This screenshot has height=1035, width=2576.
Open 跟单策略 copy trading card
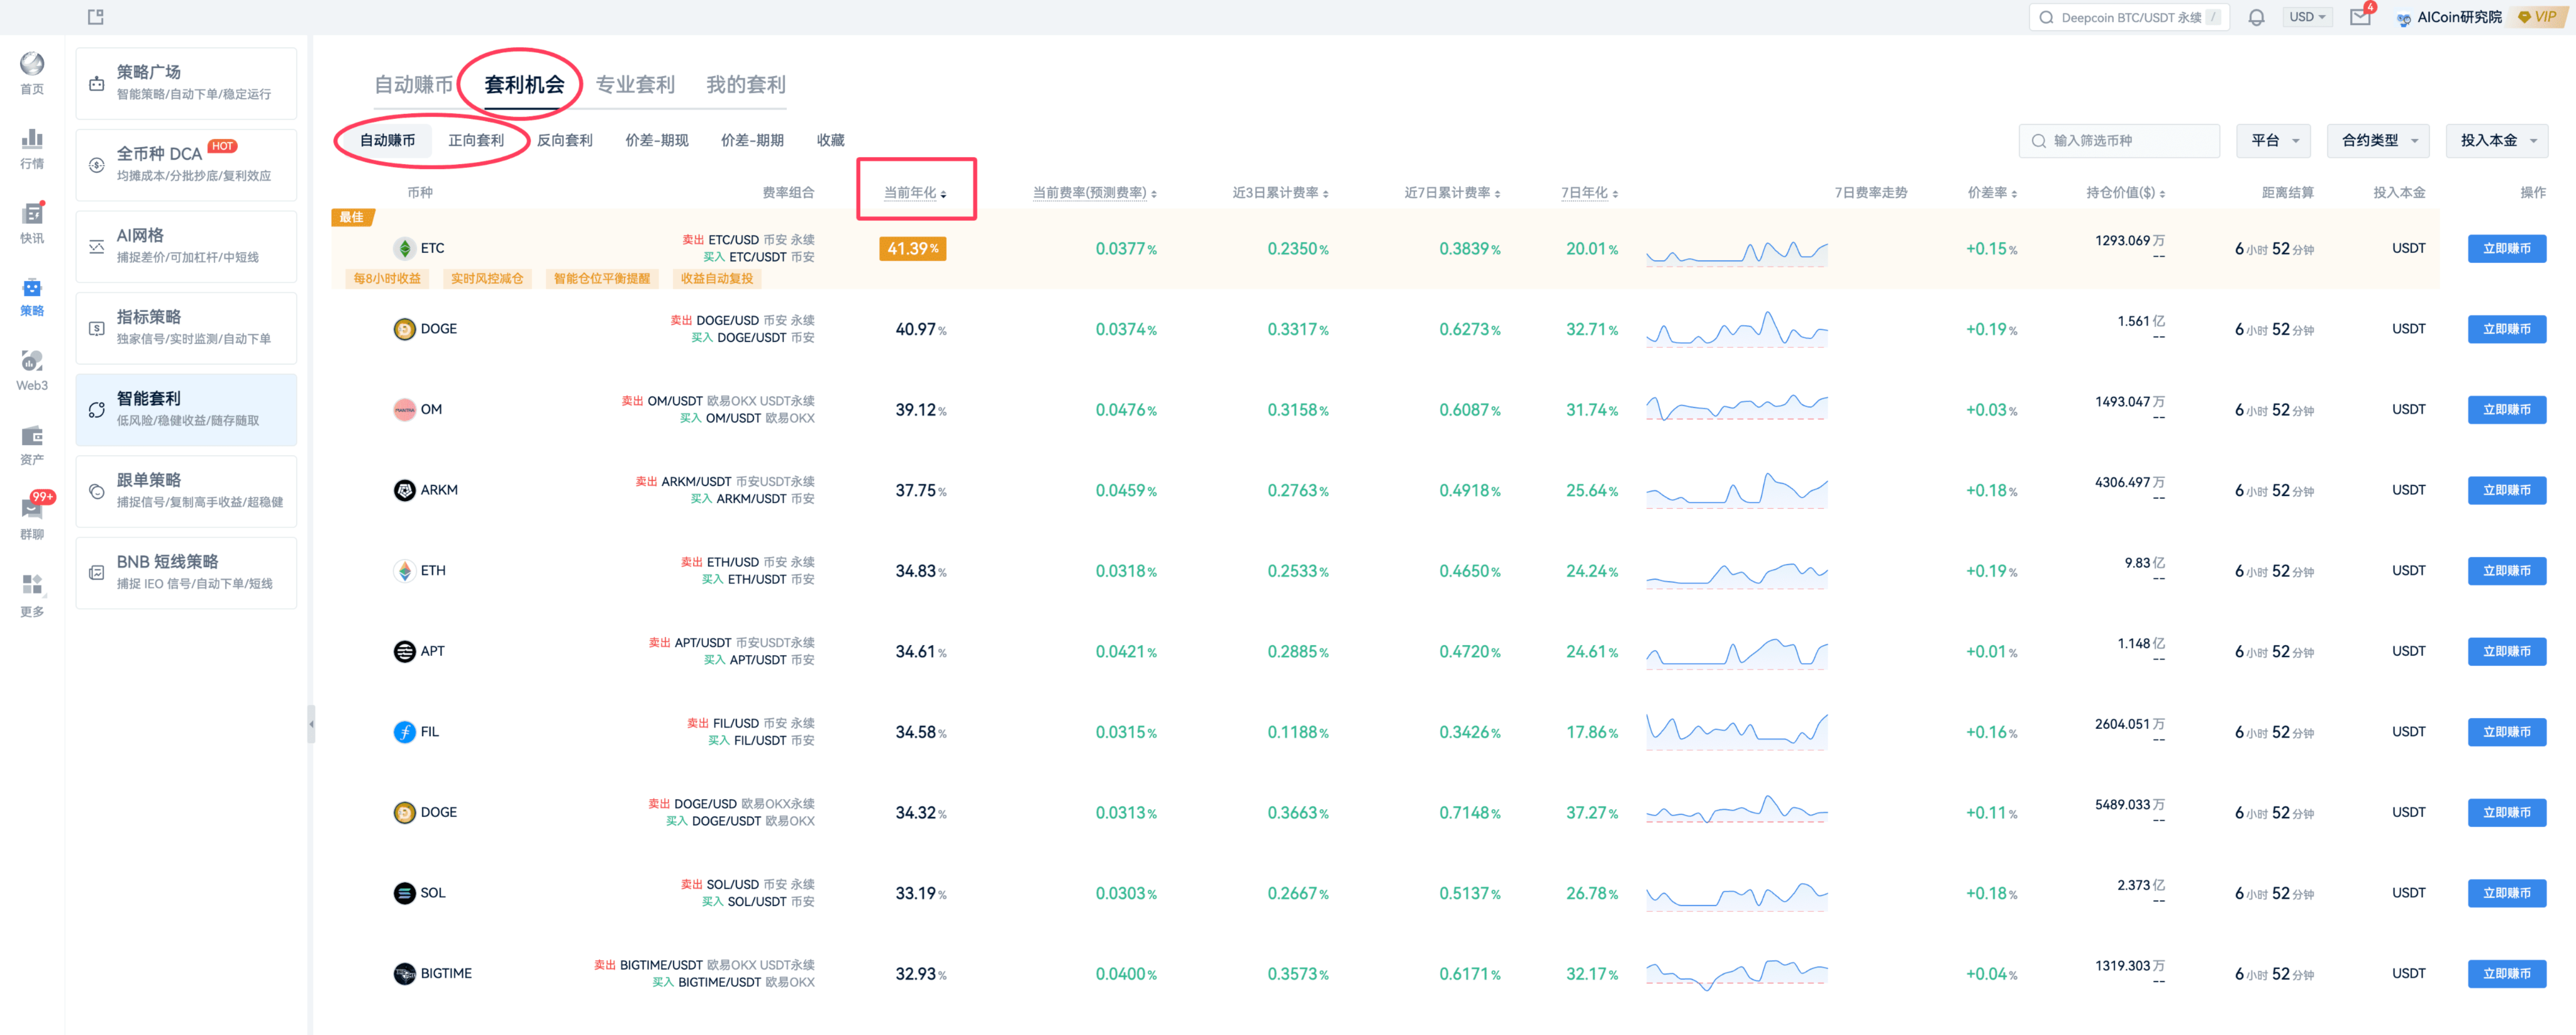186,491
